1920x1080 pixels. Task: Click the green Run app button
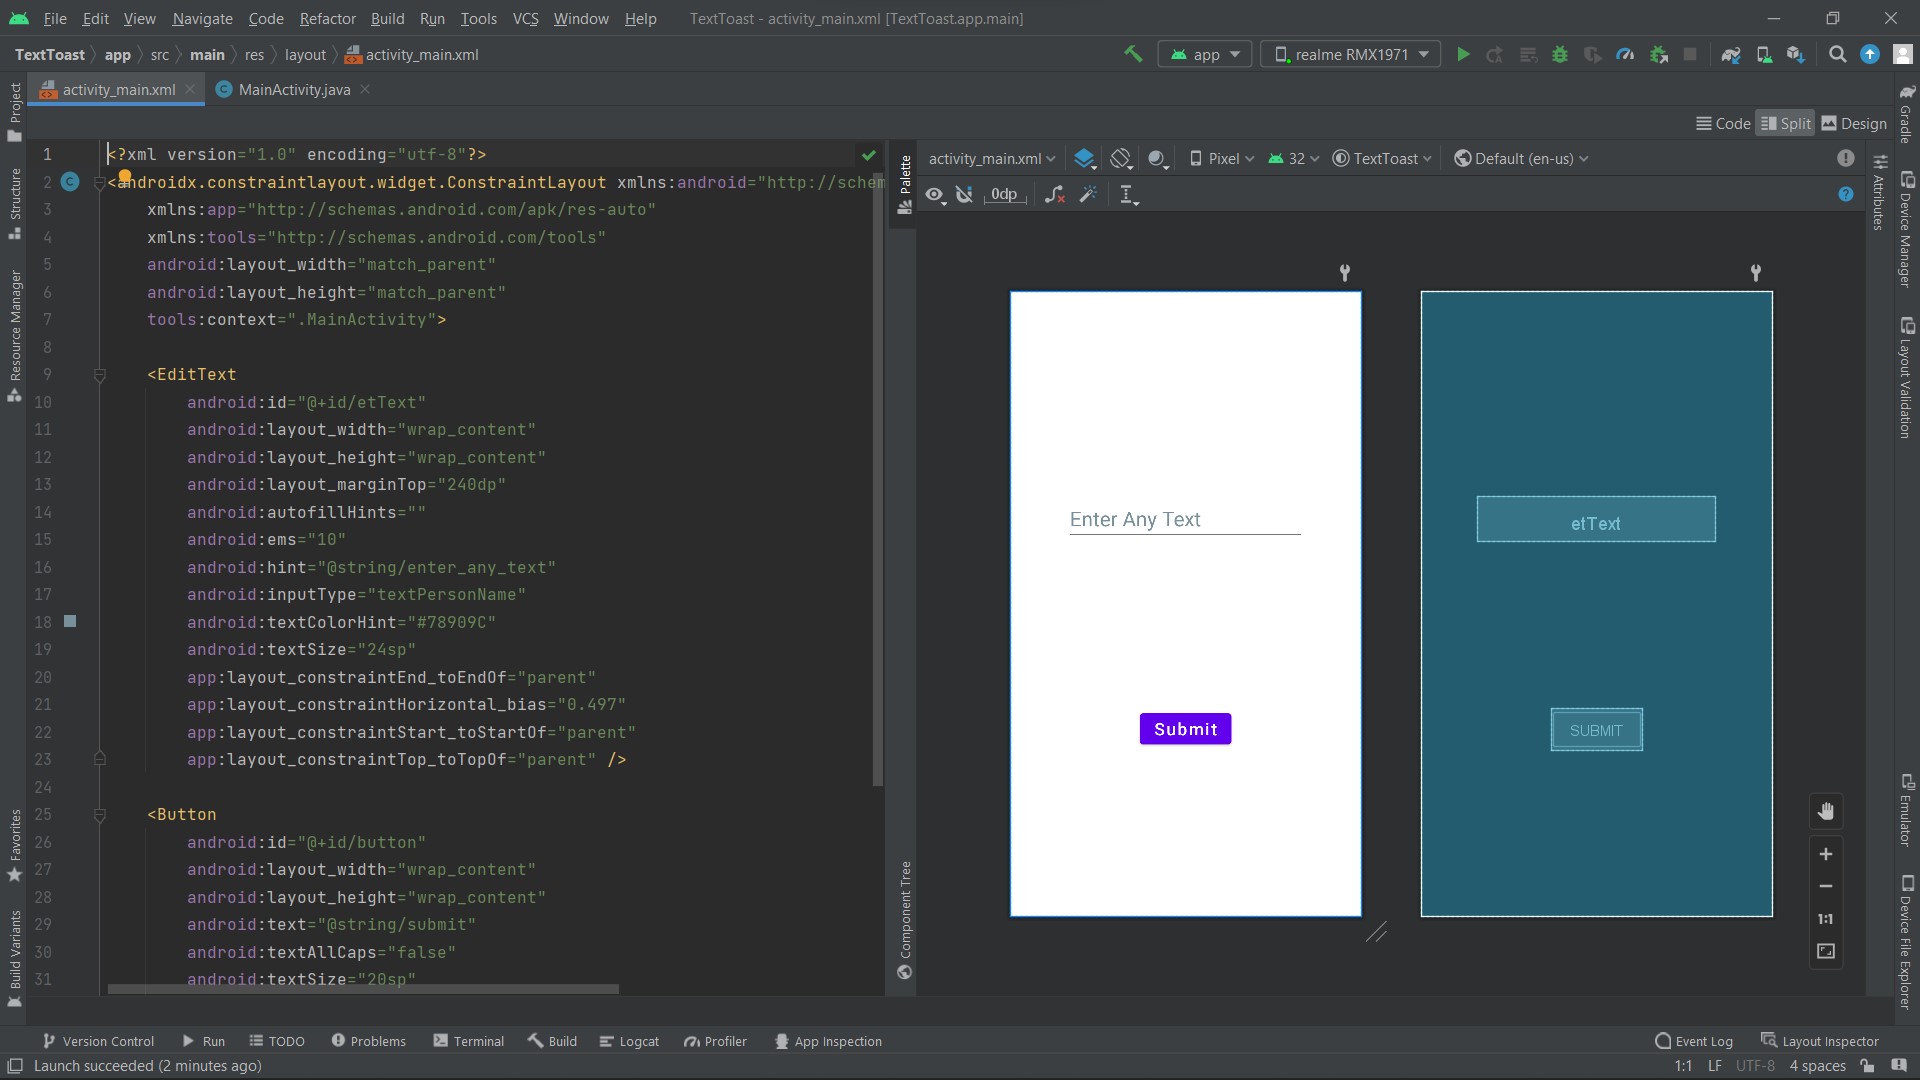tap(1463, 55)
